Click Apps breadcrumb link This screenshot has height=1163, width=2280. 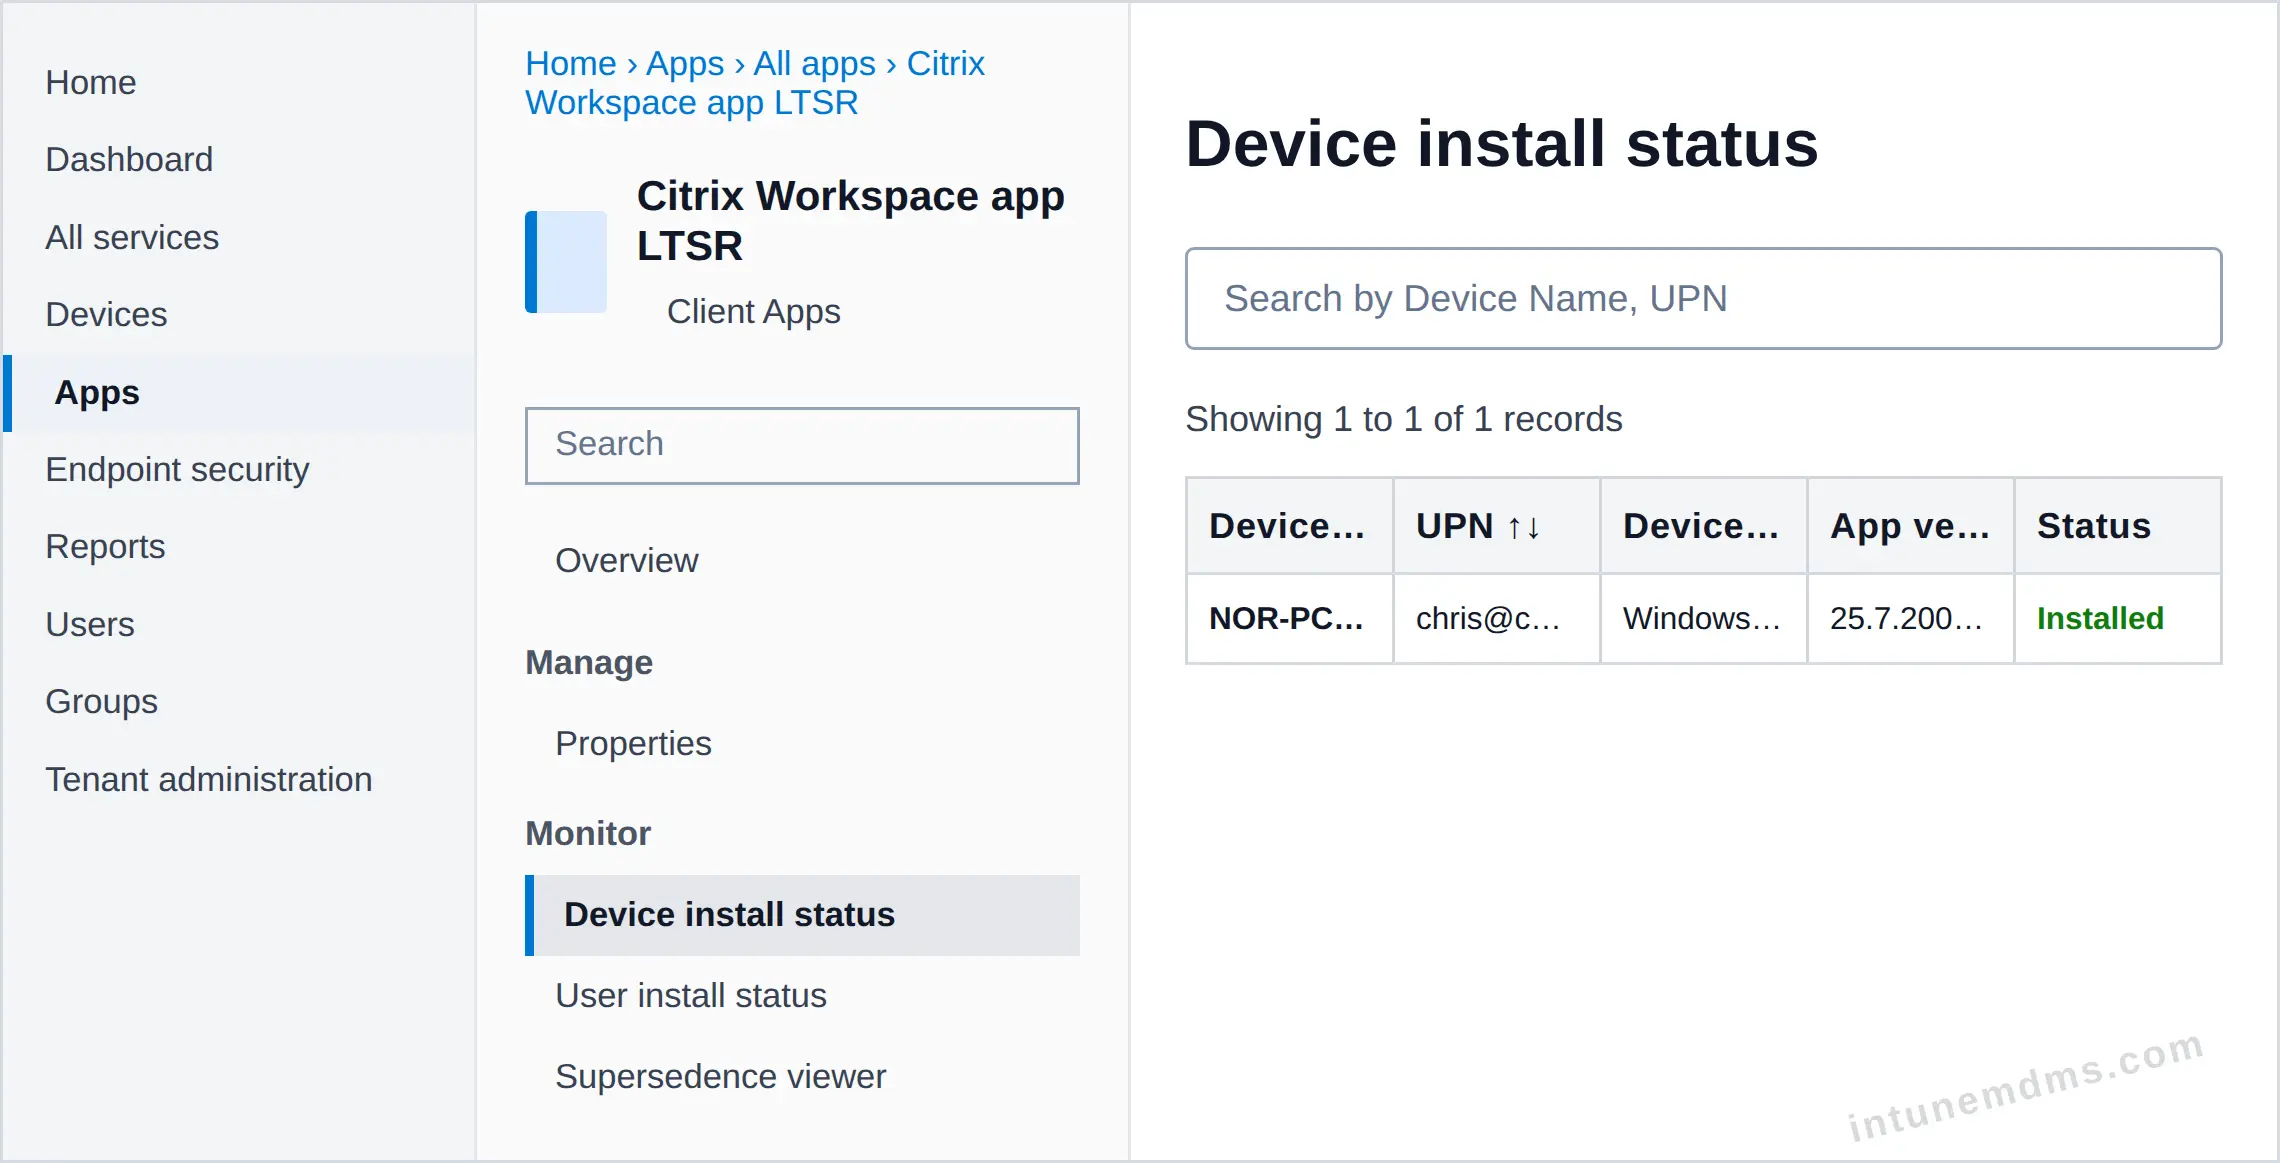(685, 63)
